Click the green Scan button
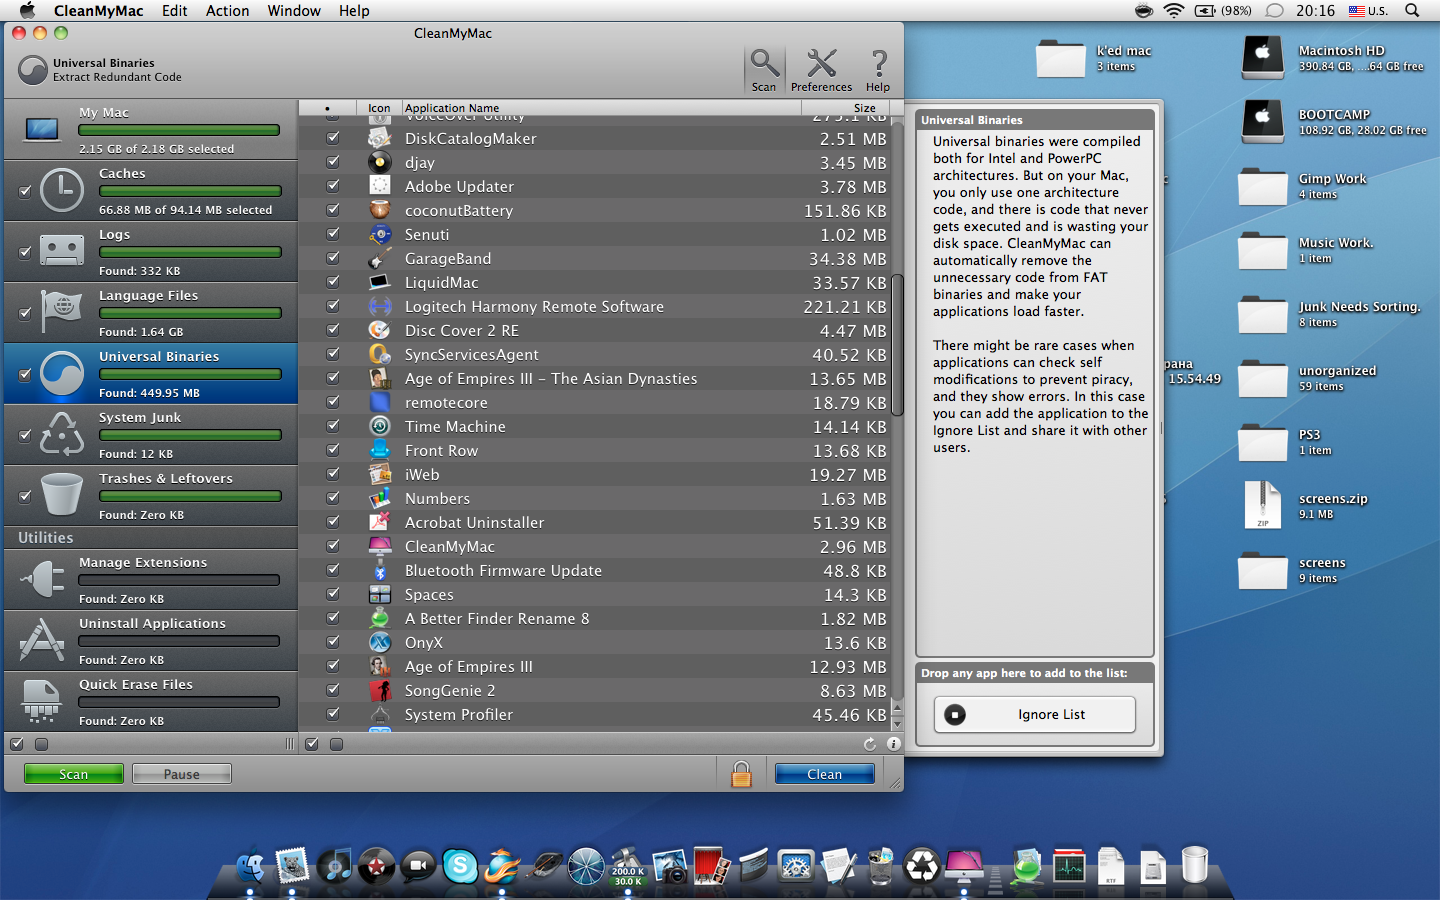1440x900 pixels. click(74, 774)
